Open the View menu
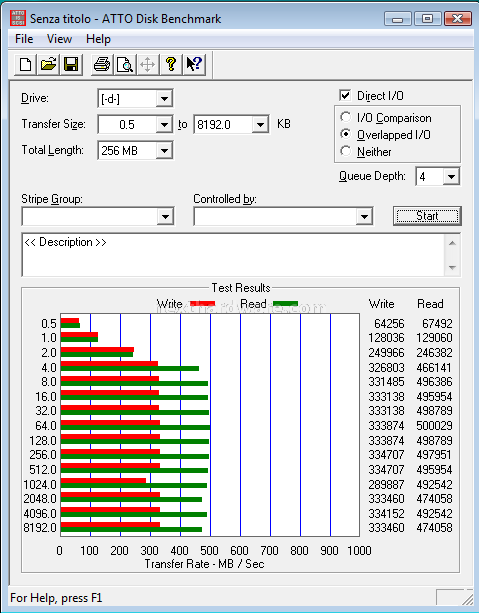The width and height of the screenshot is (479, 613). pos(59,39)
